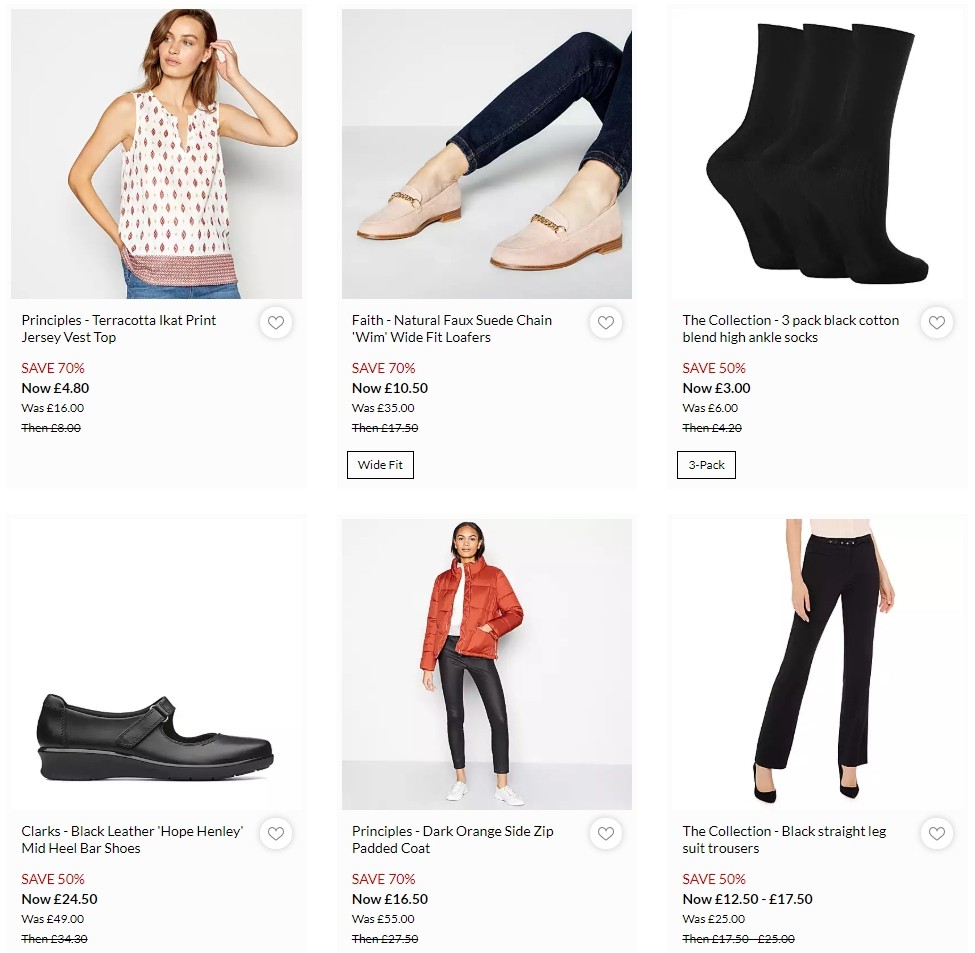Image resolution: width=975 pixels, height=953 pixels.
Task: Add the Terracotta Ikat vest top to wishlist
Action: point(276,323)
